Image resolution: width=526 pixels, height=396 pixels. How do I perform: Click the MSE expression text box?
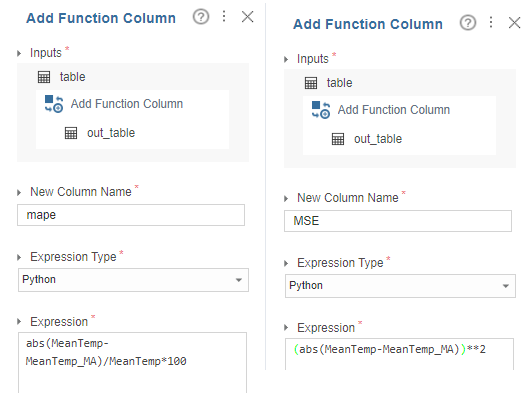click(399, 354)
